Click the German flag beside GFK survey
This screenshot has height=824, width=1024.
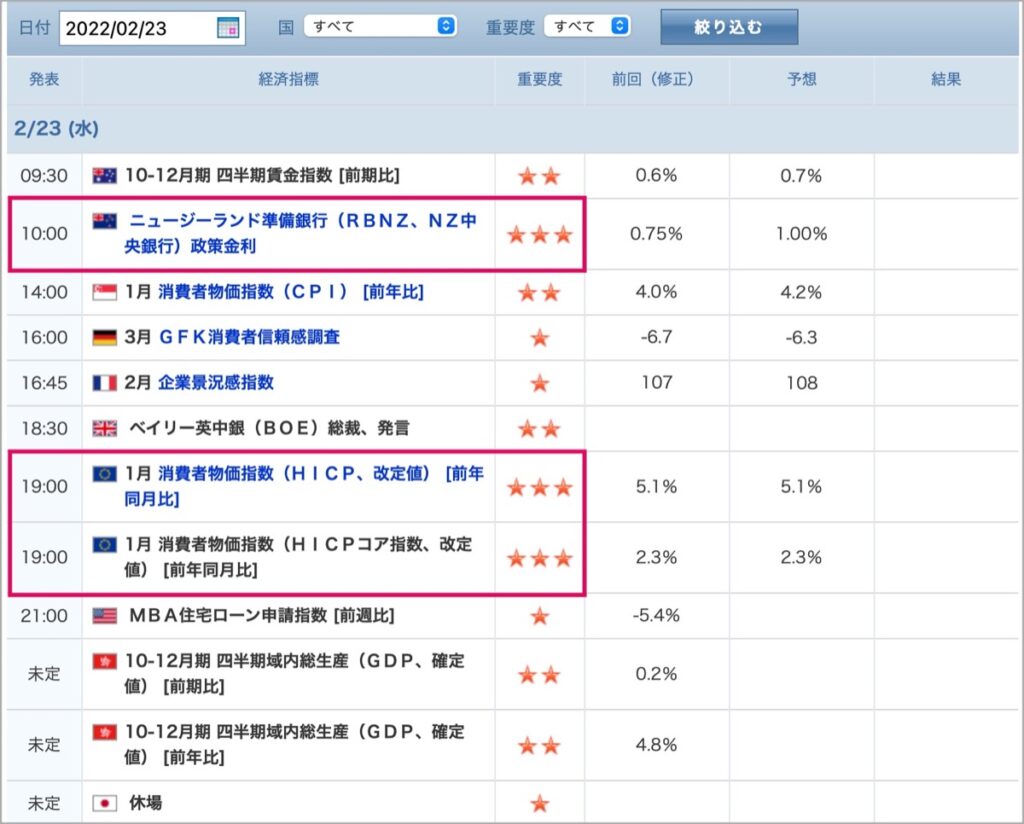pos(104,337)
